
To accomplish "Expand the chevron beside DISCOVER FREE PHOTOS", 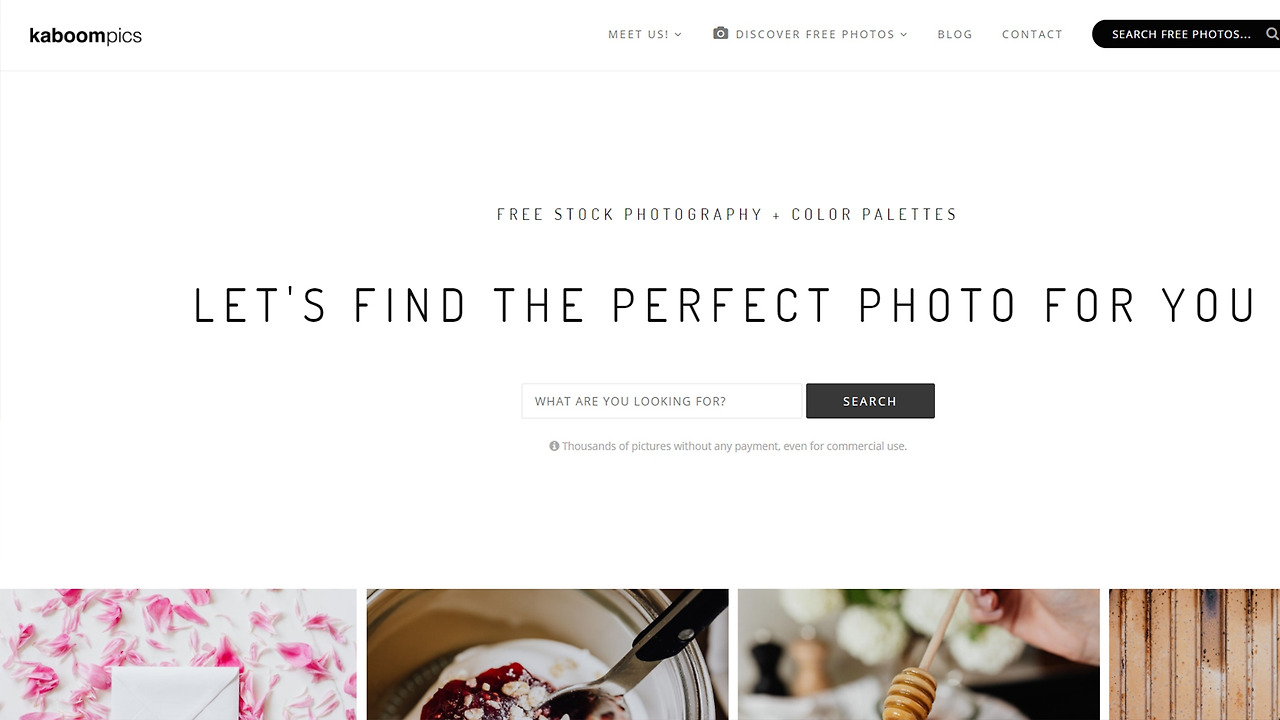I will tap(904, 35).
